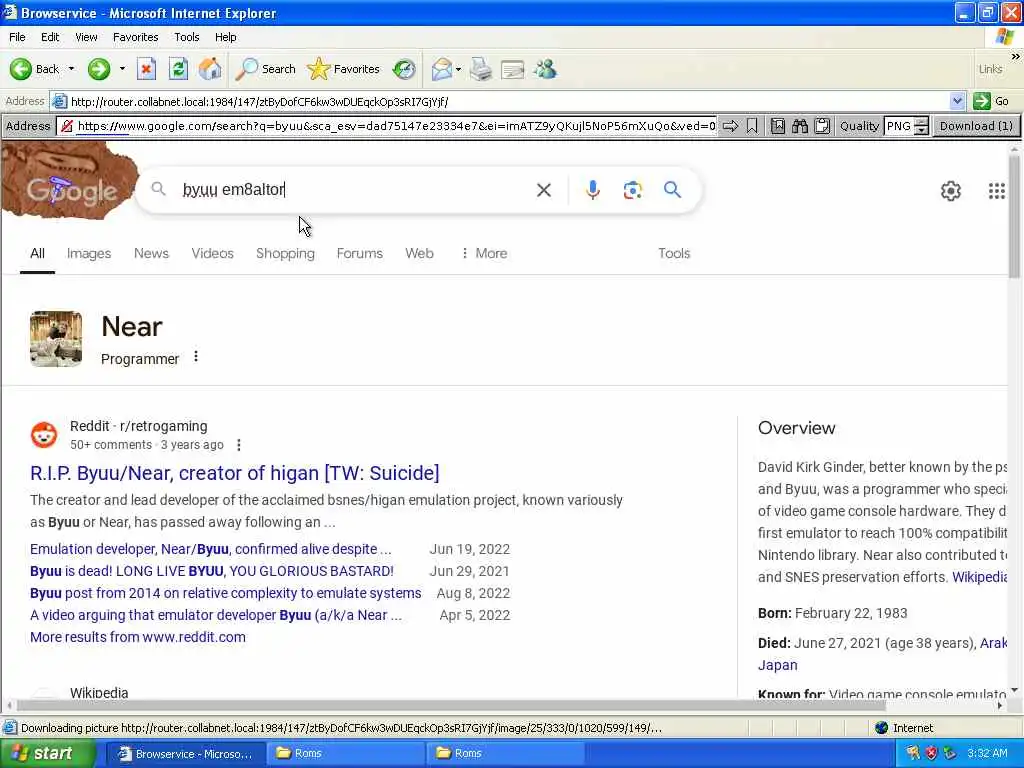
Task: Click the Download (1) button
Action: 976,126
